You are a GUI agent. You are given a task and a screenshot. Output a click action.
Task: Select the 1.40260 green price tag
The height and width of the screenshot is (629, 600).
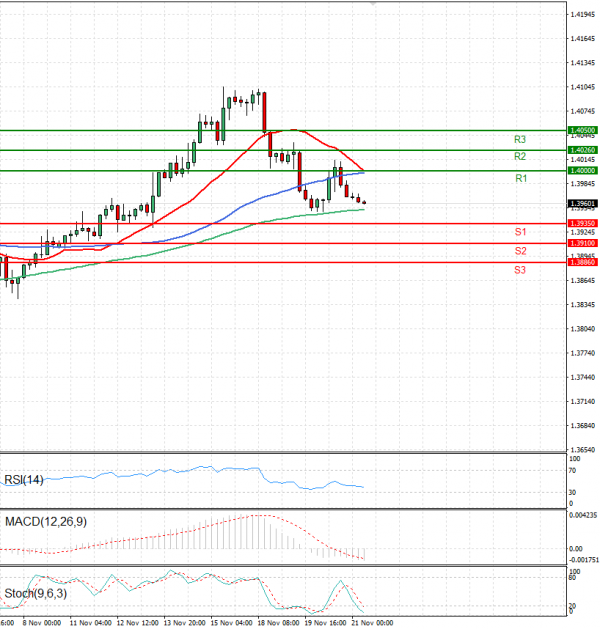582,150
